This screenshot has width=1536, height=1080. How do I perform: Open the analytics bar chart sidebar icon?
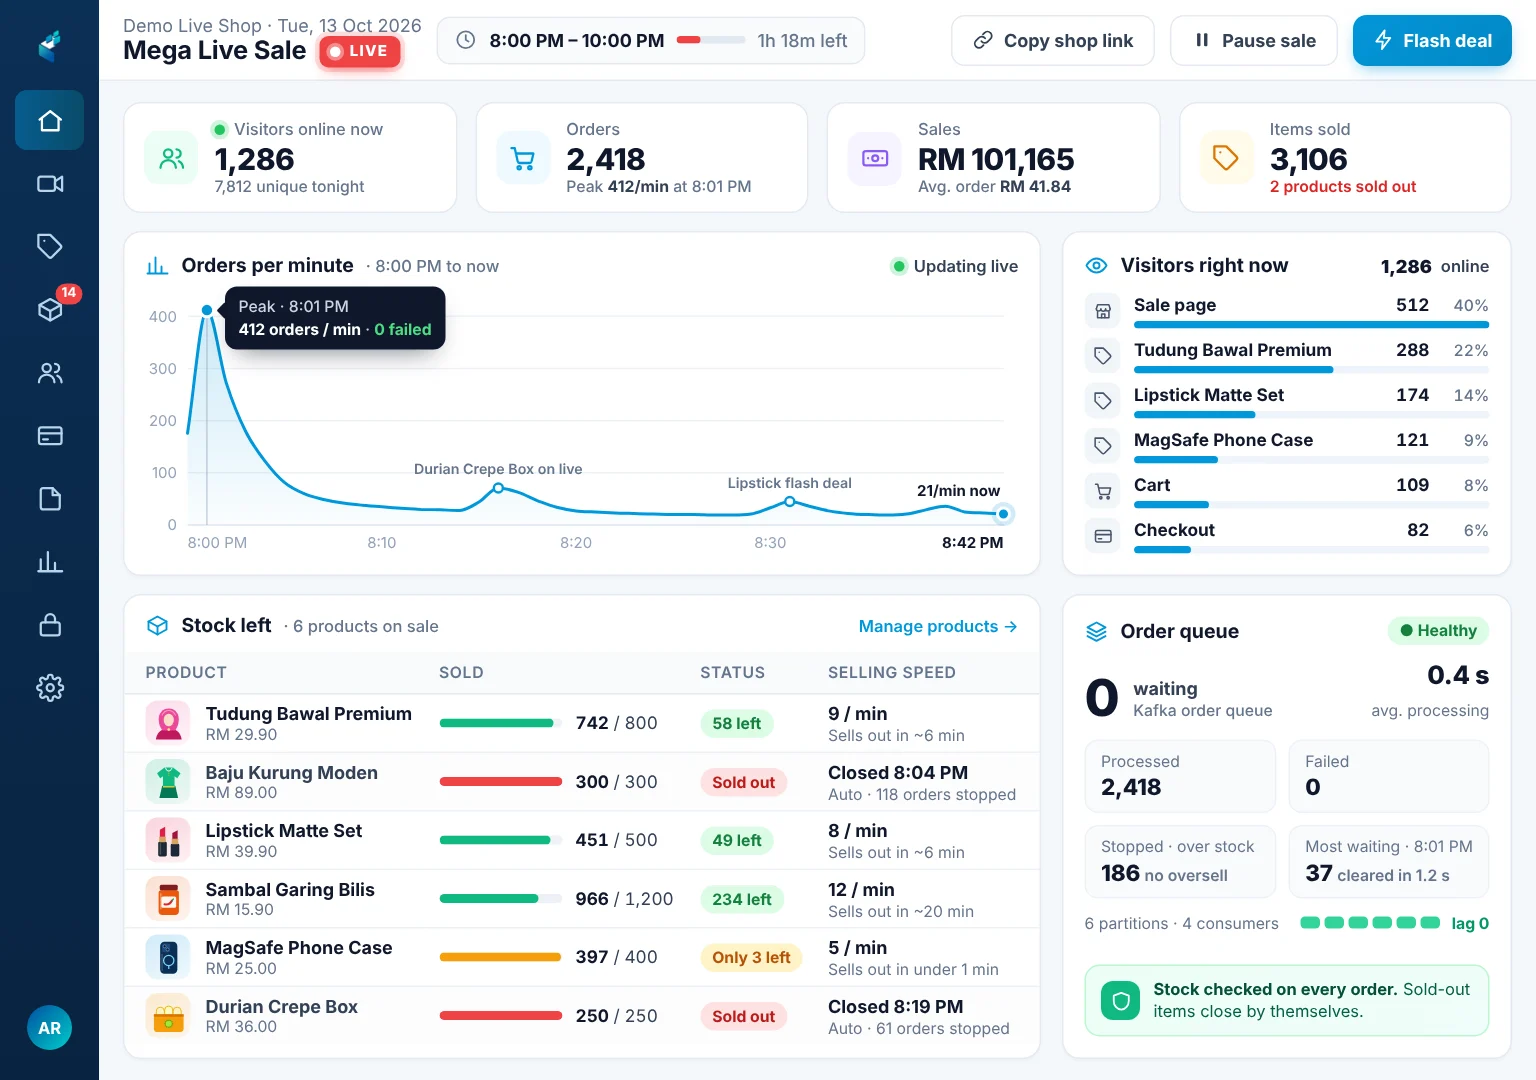[x=50, y=562]
